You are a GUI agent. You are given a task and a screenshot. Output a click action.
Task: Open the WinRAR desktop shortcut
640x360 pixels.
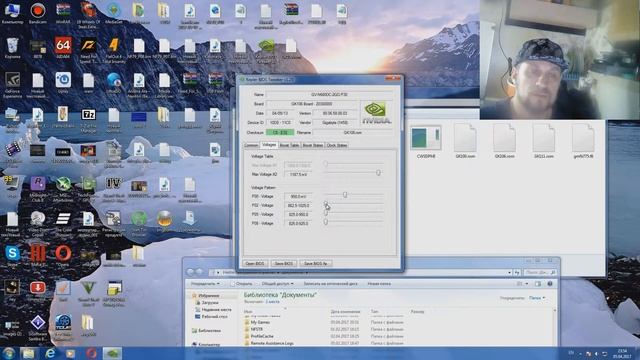click(x=63, y=13)
